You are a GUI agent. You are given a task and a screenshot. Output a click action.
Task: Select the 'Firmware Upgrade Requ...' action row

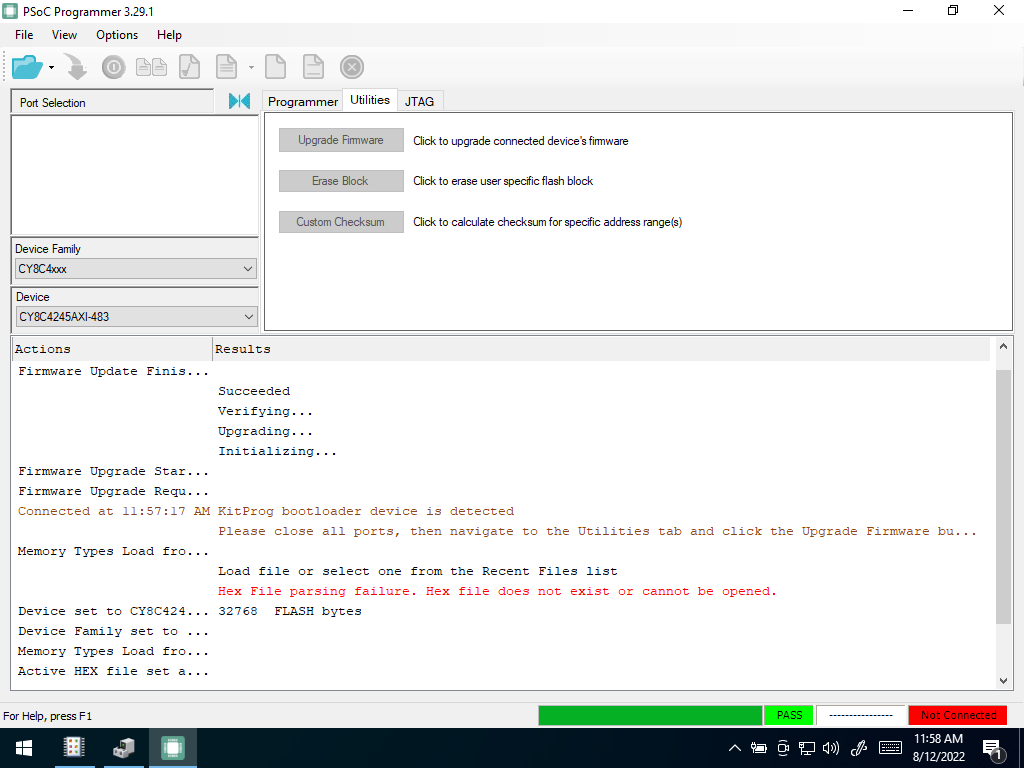point(114,491)
